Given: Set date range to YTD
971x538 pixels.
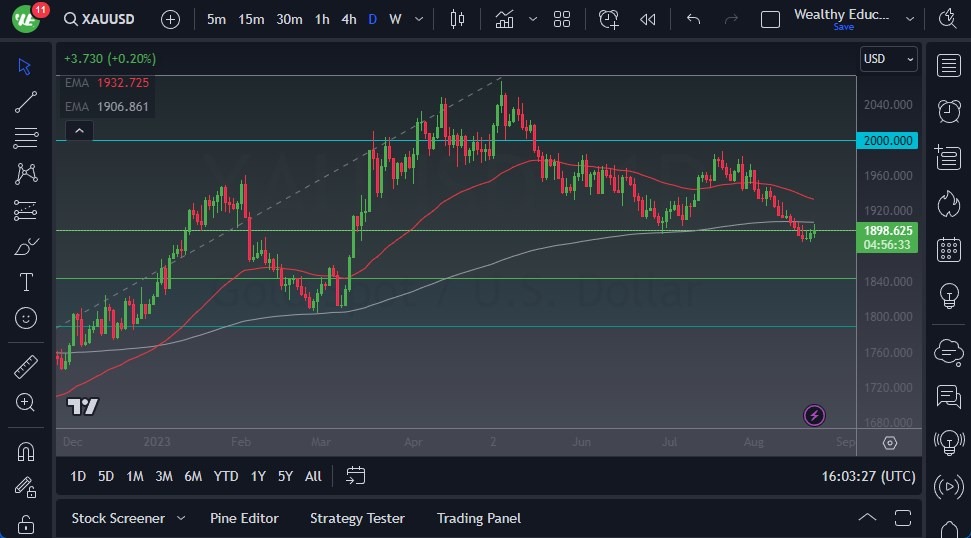Looking at the screenshot, I should (226, 476).
